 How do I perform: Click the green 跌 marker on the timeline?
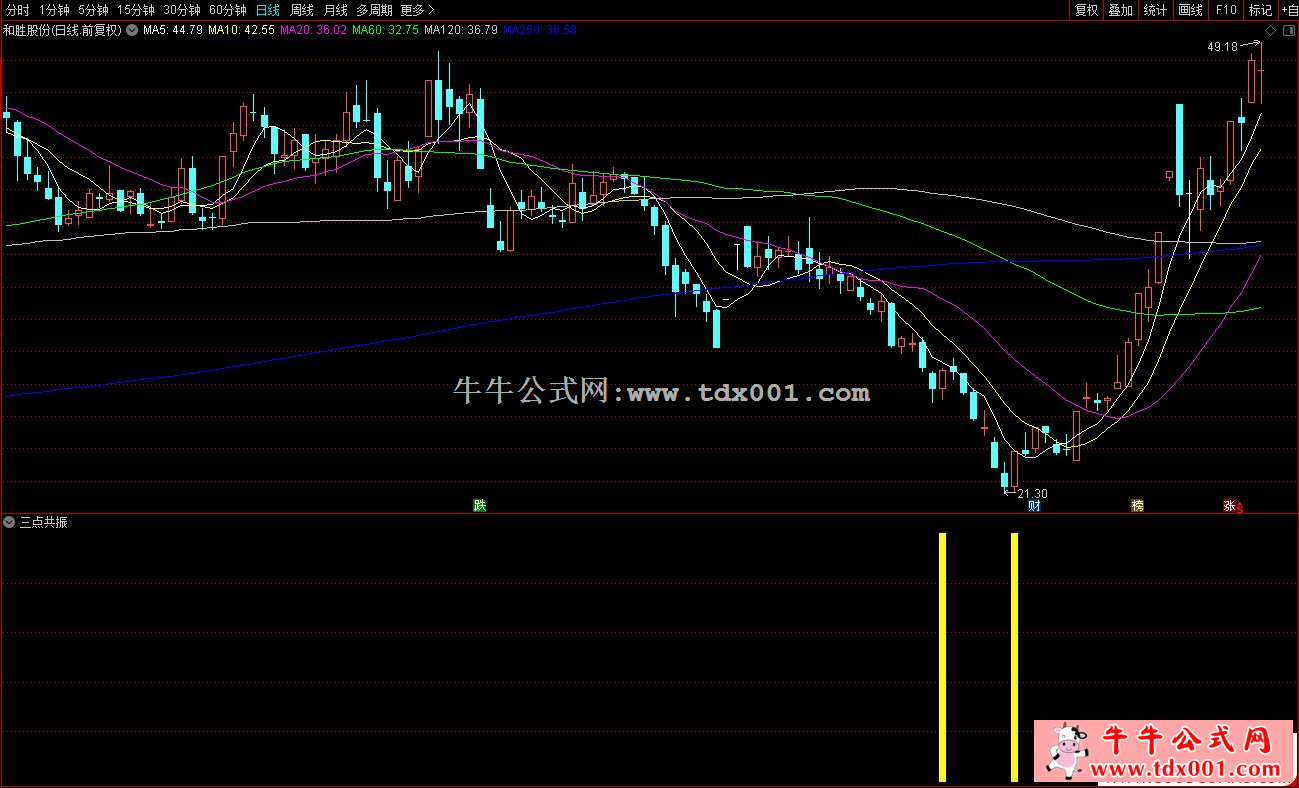tap(480, 505)
